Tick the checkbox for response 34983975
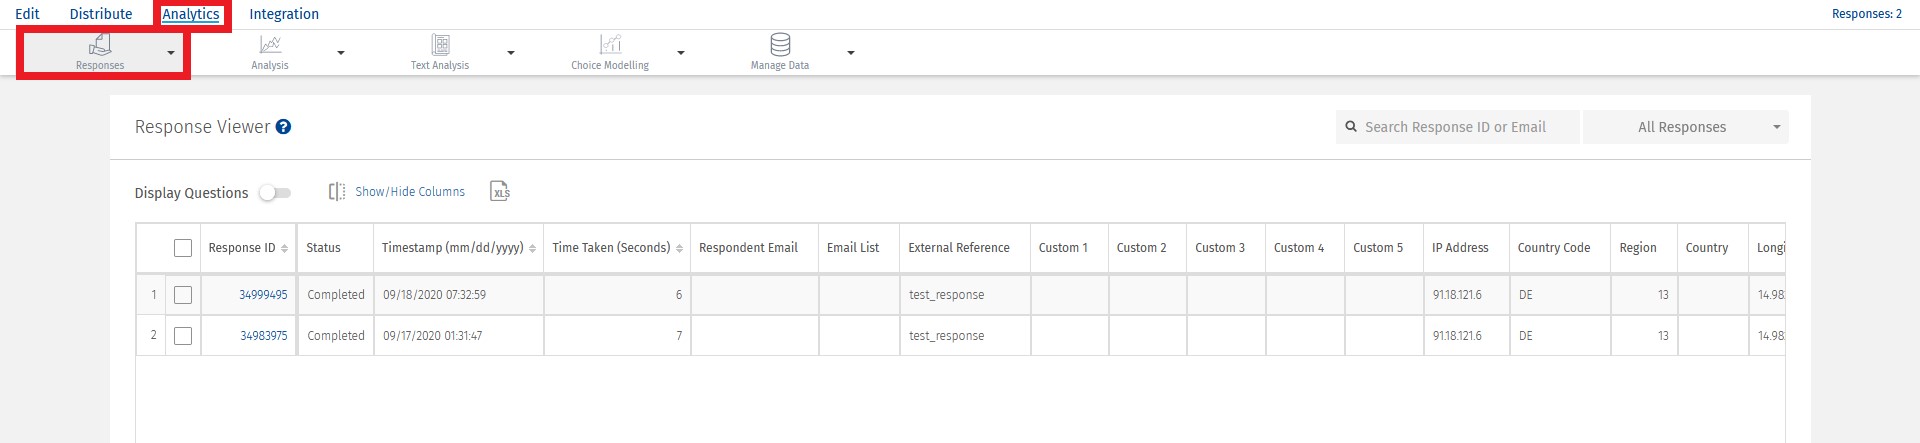1920x443 pixels. [x=183, y=336]
